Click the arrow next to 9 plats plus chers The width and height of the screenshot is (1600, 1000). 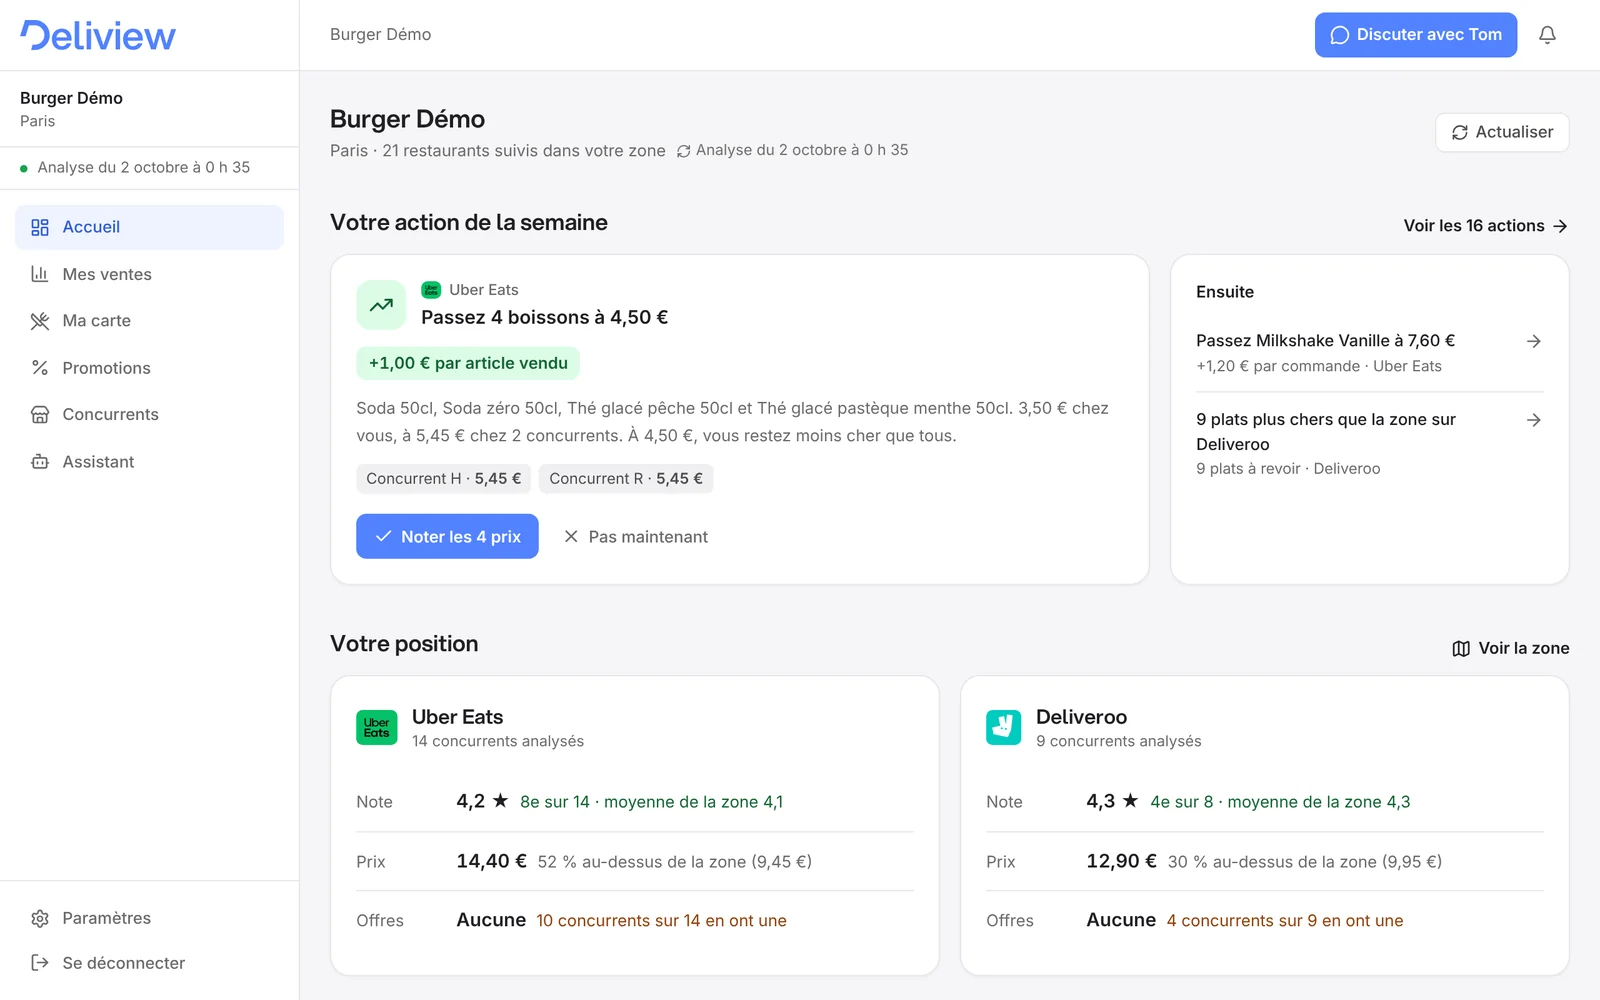pyautogui.click(x=1534, y=420)
